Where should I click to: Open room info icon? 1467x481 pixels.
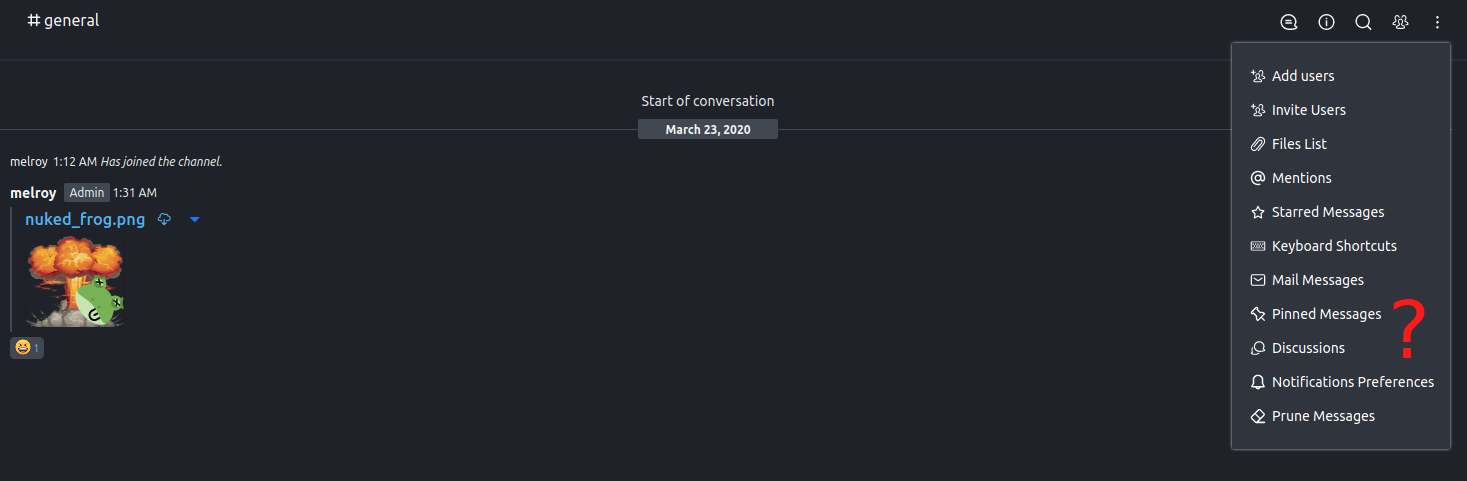click(x=1326, y=22)
